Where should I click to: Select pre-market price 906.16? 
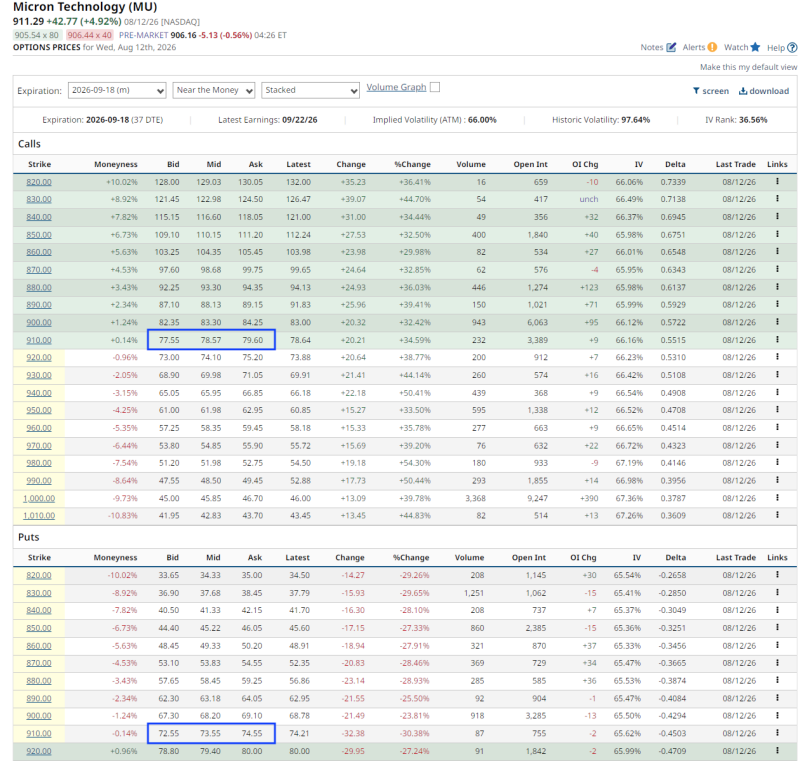183,35
